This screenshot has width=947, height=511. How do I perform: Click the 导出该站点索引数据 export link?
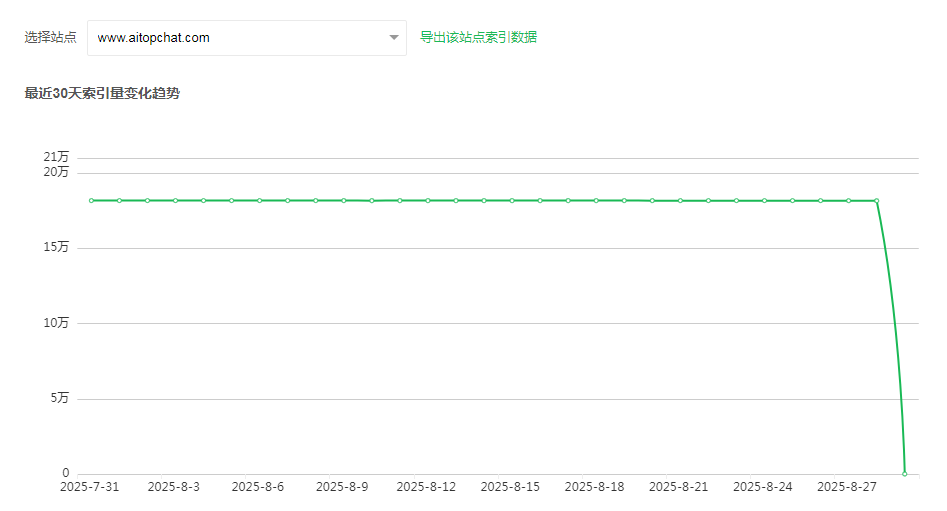tap(478, 37)
